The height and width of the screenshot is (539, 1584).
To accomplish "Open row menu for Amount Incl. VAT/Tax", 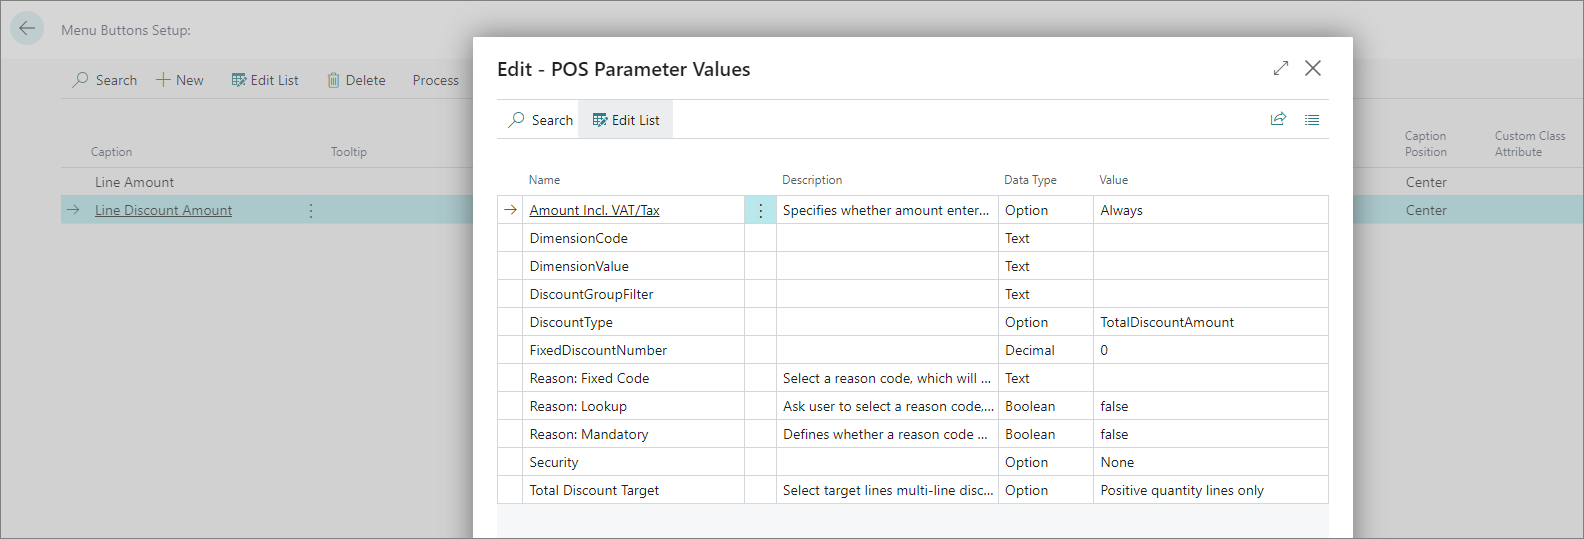I will click(760, 210).
